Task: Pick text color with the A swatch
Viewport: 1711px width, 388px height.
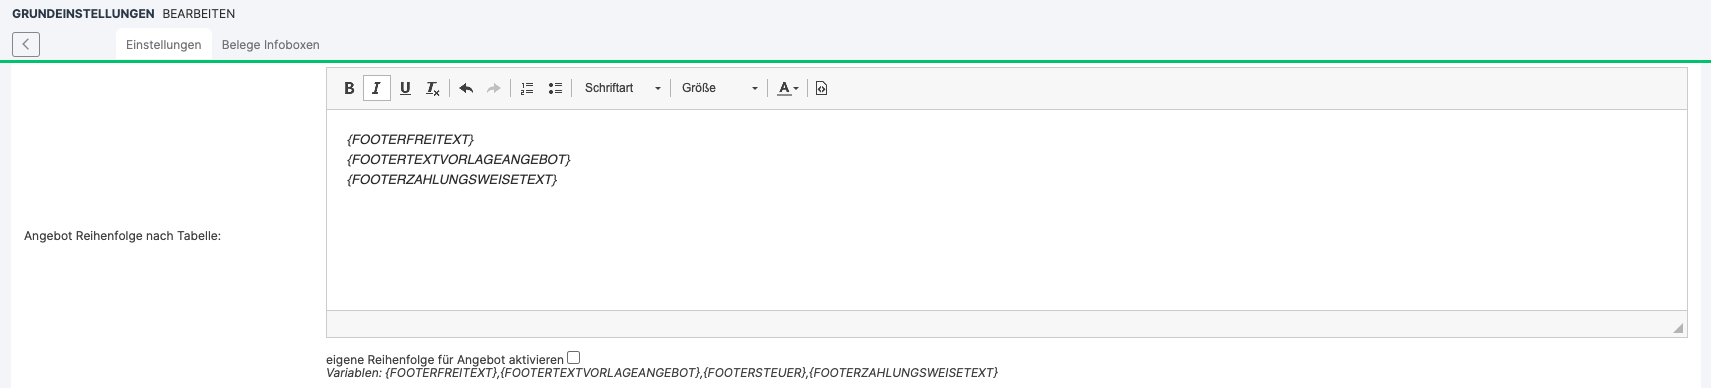Action: tap(784, 88)
